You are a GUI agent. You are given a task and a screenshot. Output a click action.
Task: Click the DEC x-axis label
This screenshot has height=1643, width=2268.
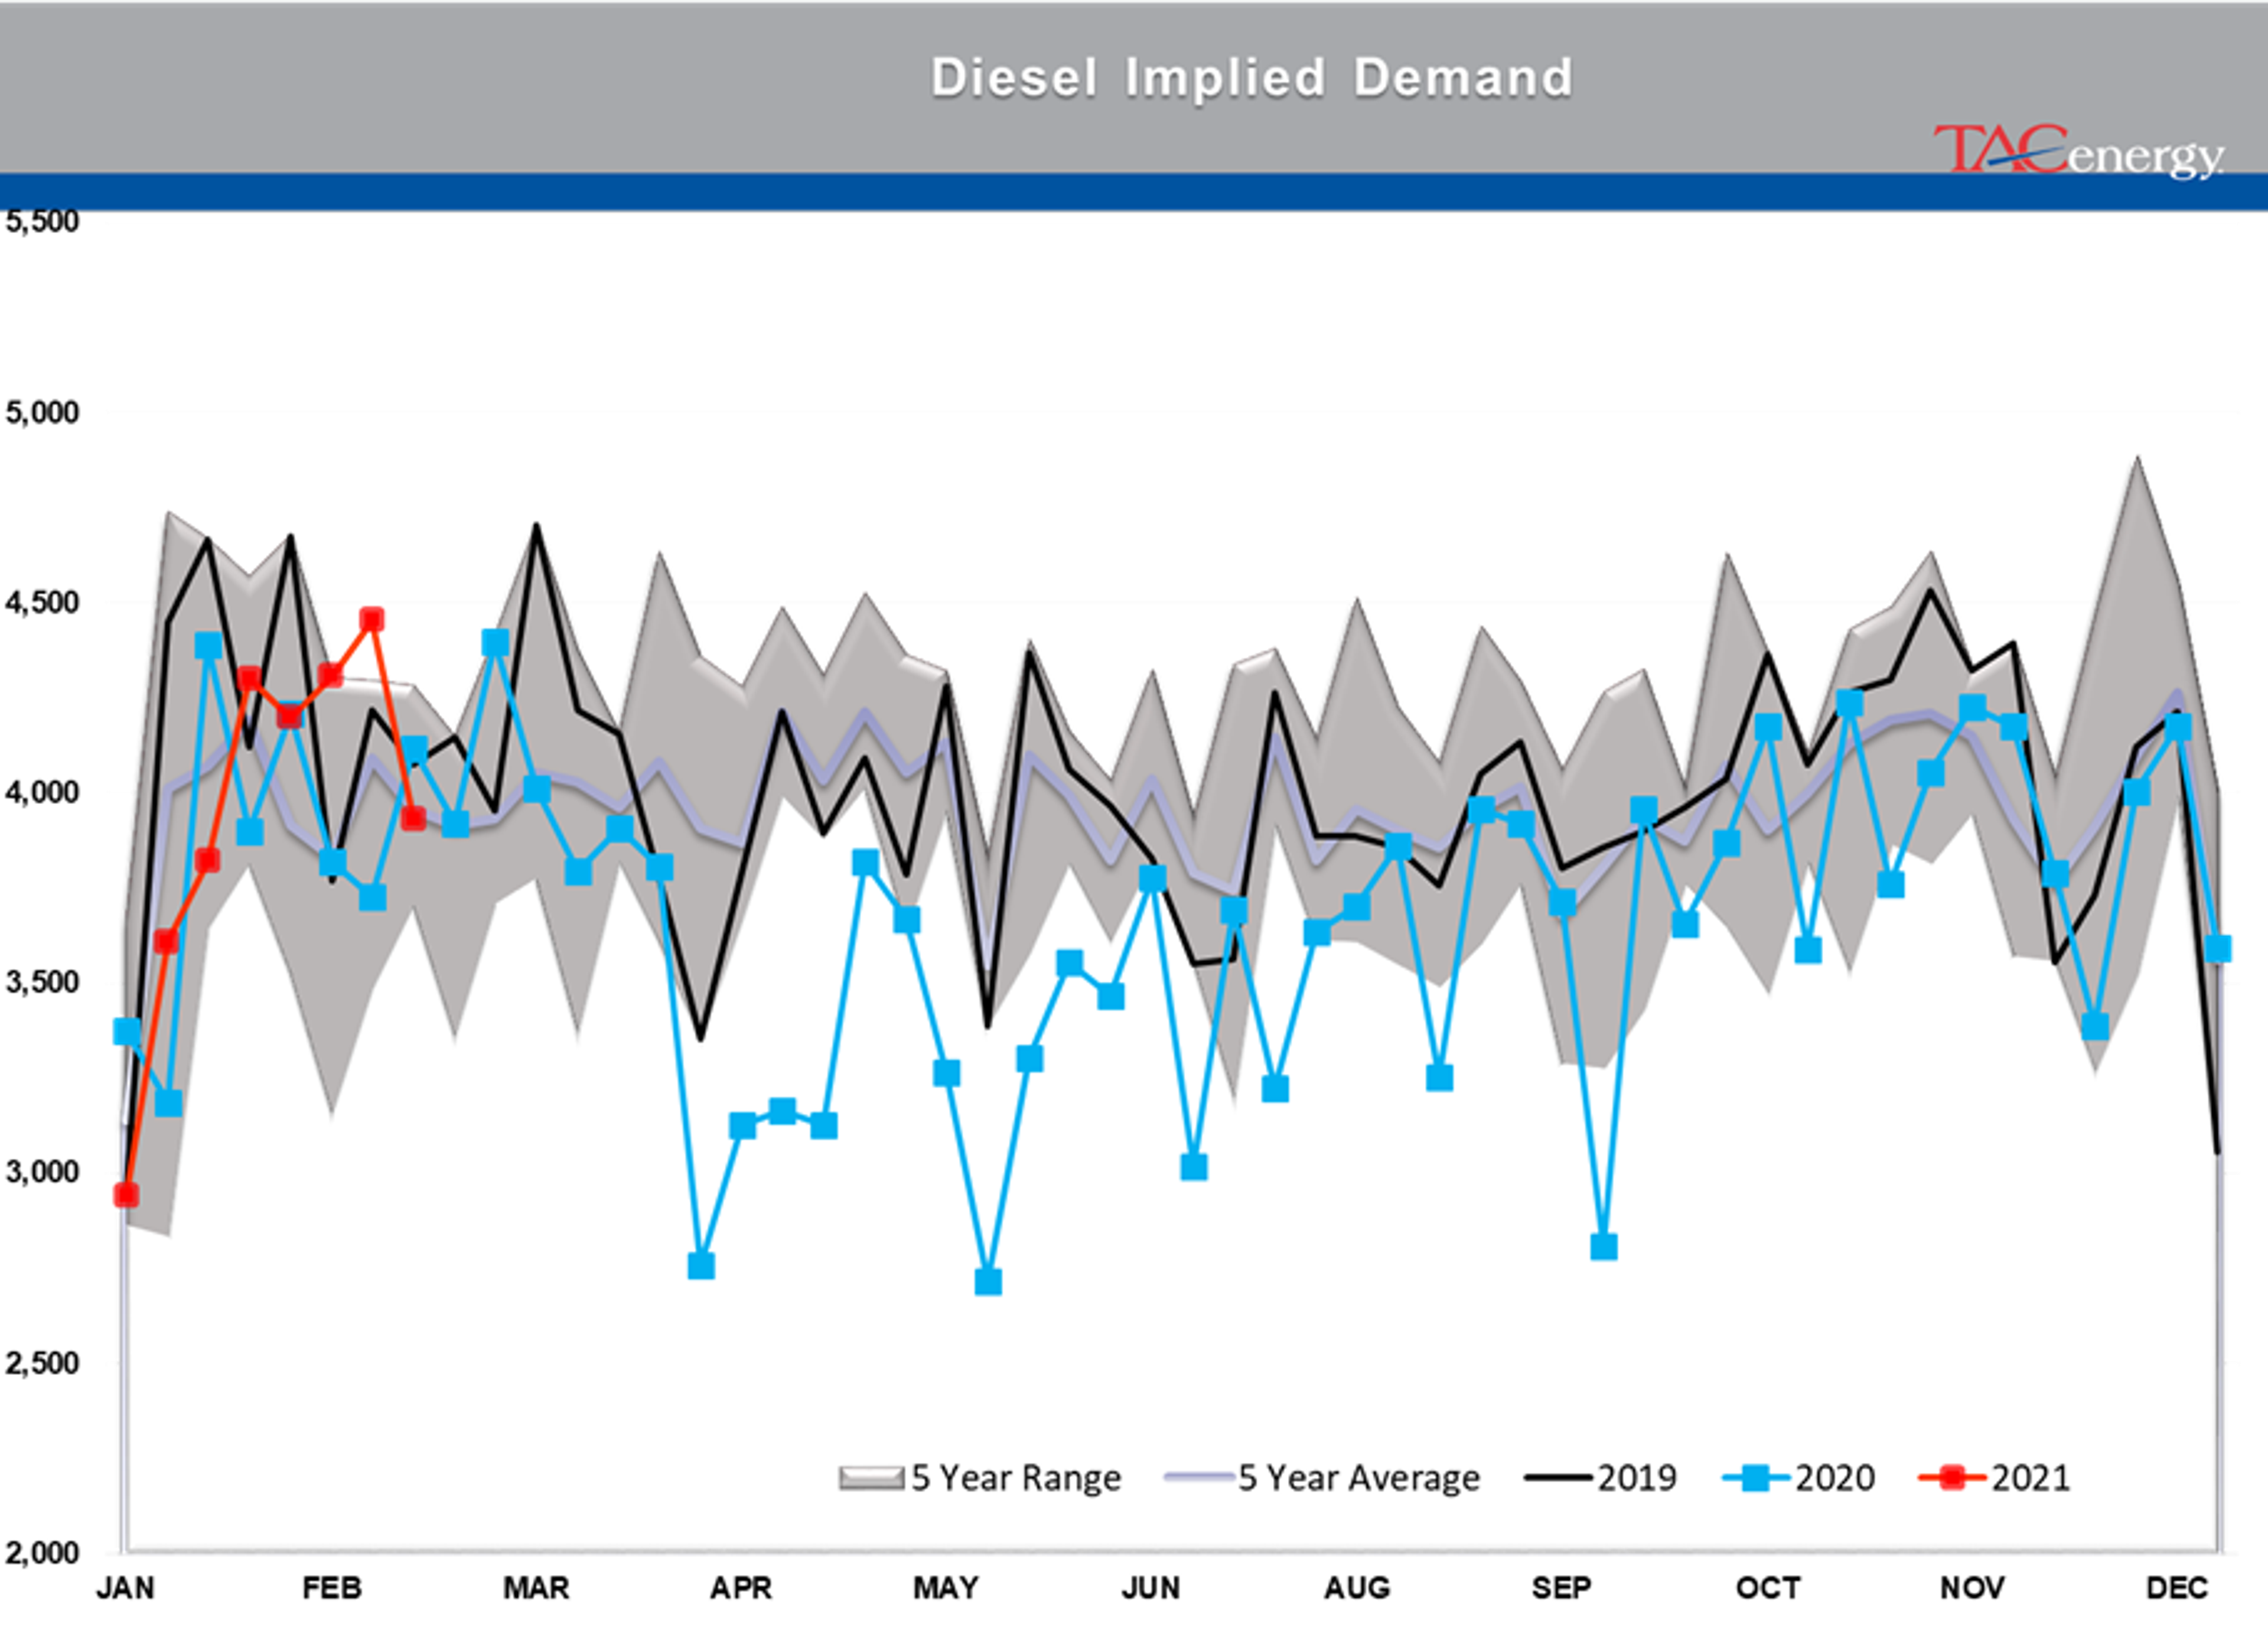[2177, 1588]
